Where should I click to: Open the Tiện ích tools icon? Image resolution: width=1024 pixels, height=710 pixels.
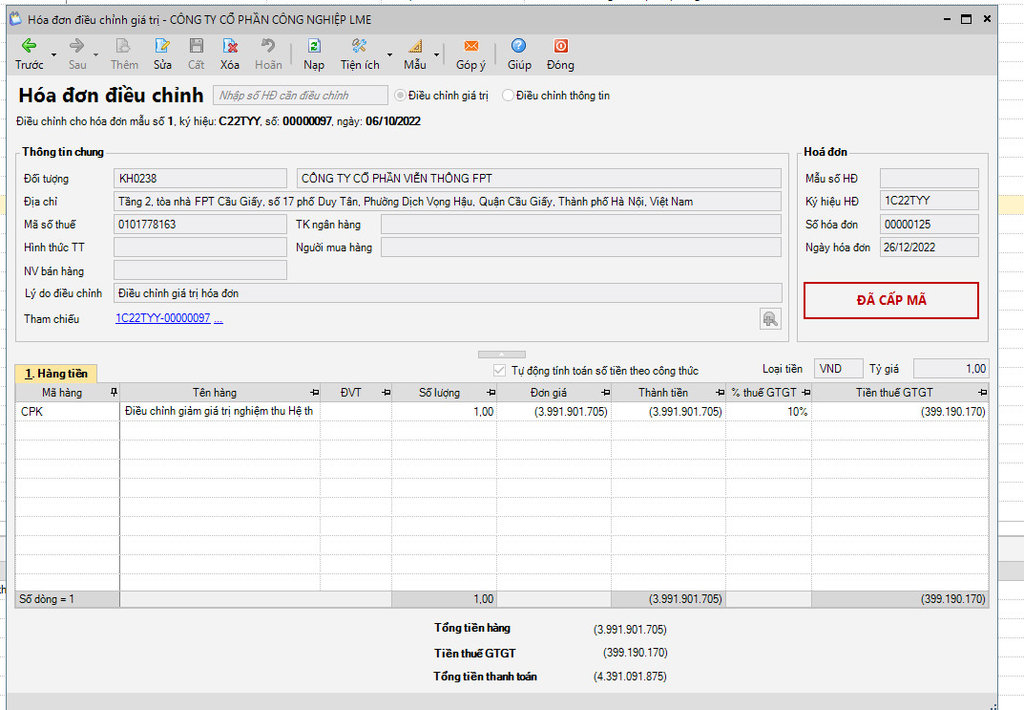[359, 46]
